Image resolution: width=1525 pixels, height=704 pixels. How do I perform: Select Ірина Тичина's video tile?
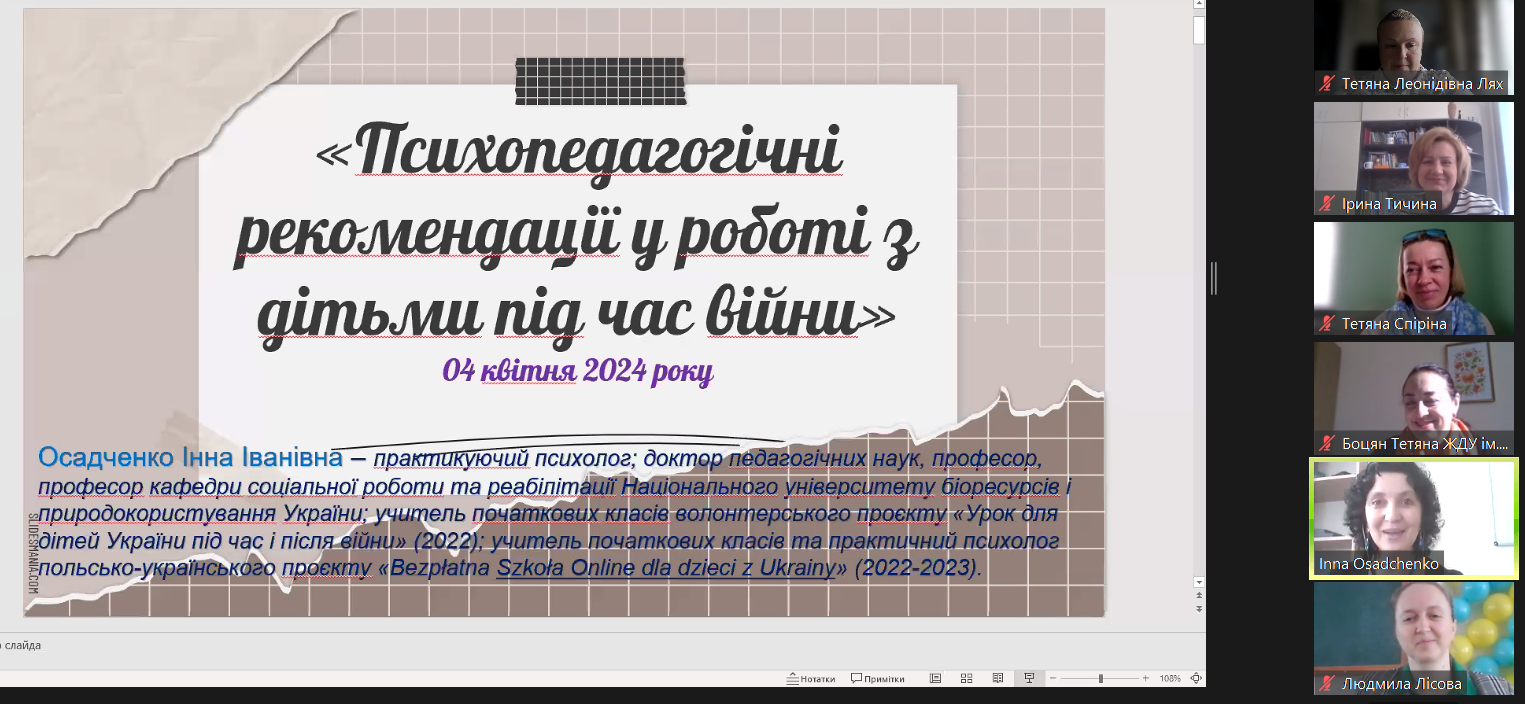(1413, 157)
